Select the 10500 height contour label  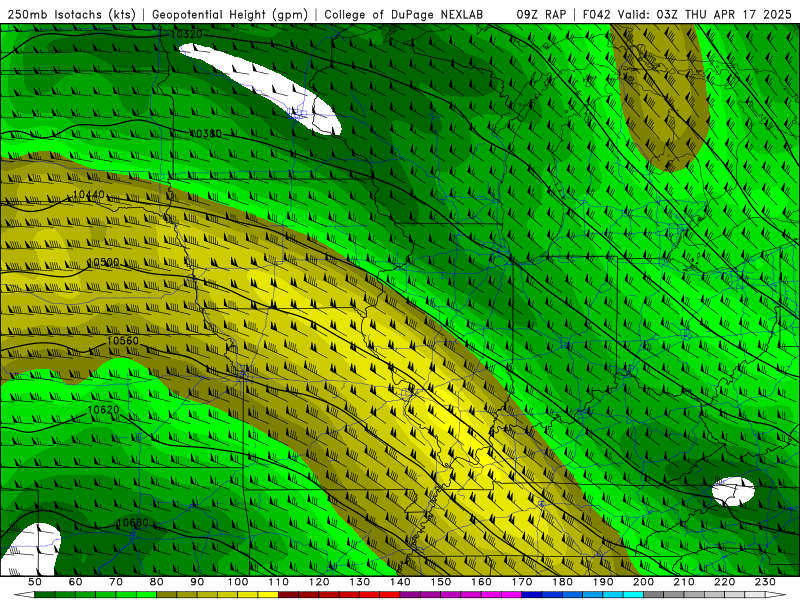tap(103, 262)
